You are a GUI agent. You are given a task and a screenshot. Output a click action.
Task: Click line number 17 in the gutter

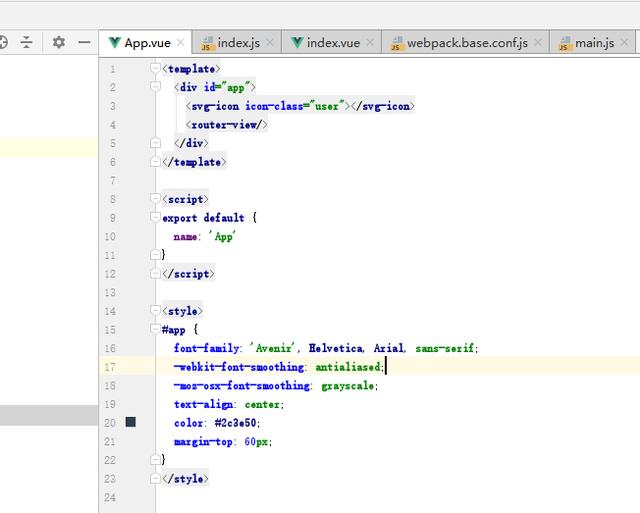110,367
